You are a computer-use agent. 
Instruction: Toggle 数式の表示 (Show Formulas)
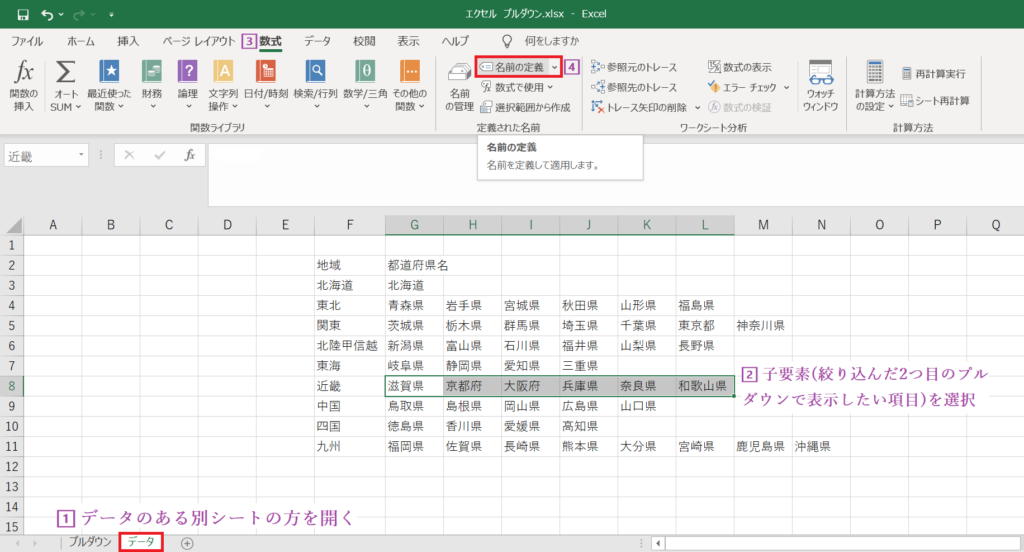[x=740, y=67]
